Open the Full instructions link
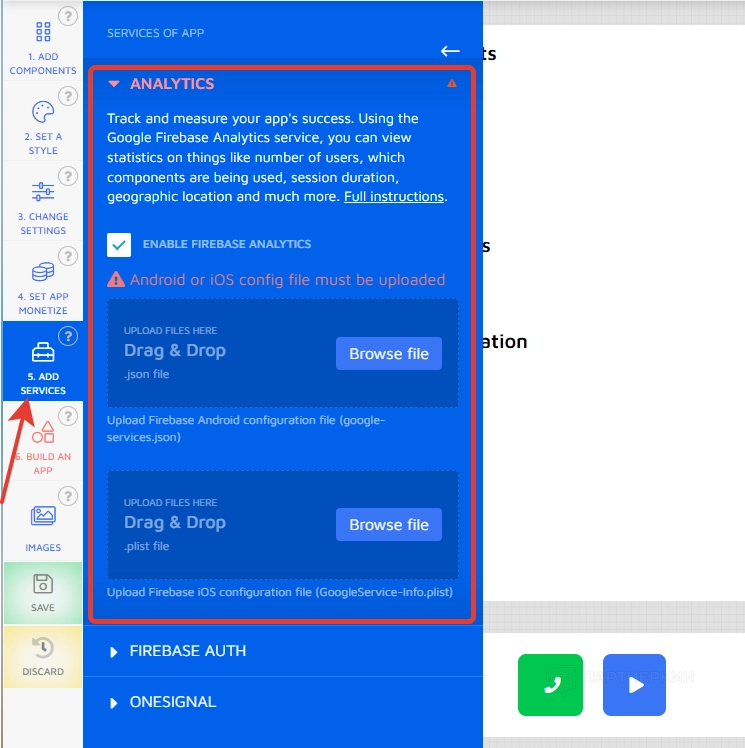The image size is (745, 748). [x=394, y=197]
